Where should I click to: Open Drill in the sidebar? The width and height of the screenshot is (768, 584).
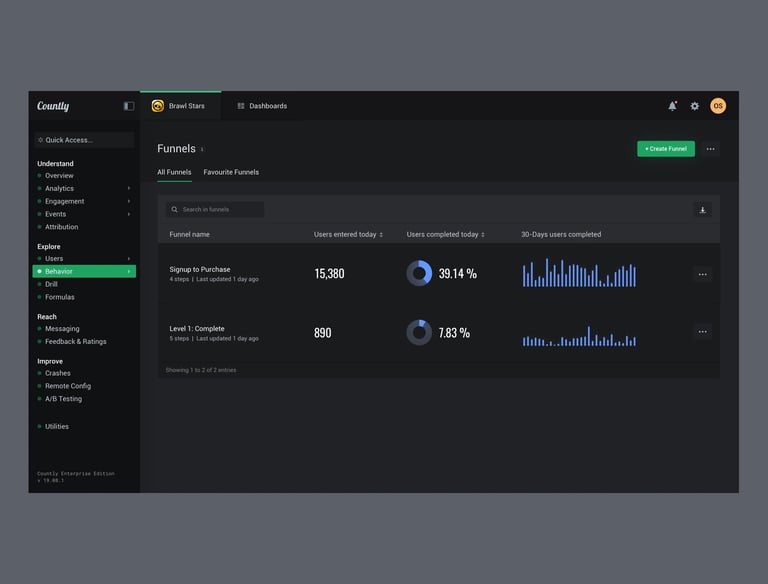pos(51,284)
